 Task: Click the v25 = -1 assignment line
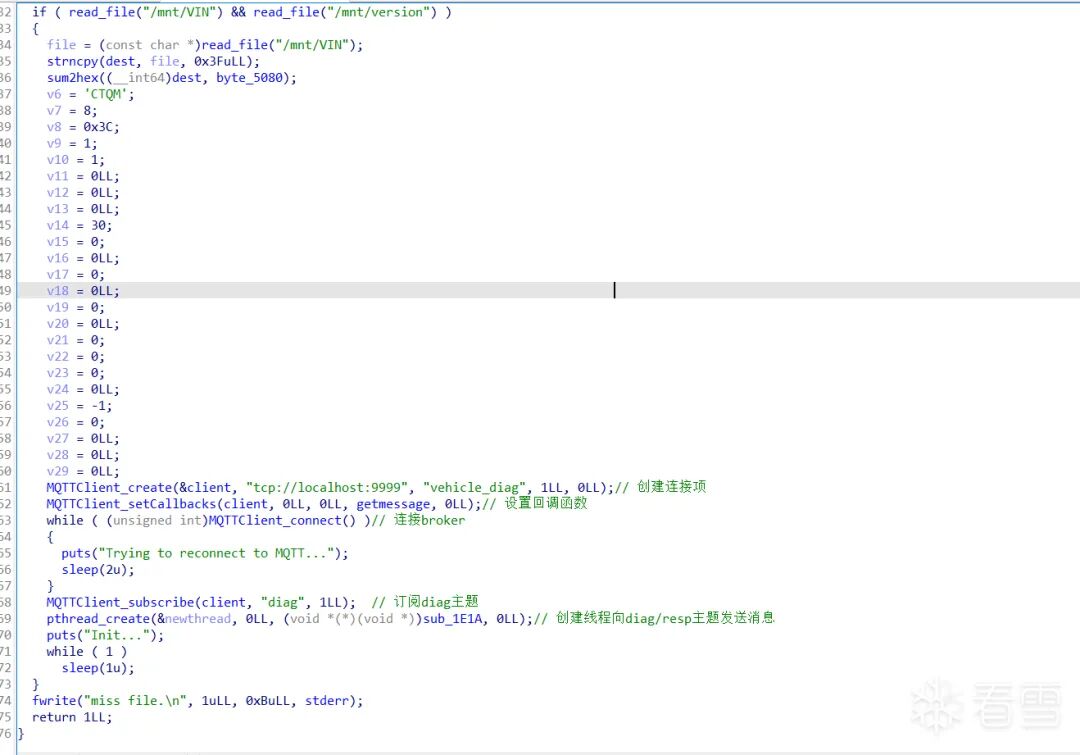79,406
